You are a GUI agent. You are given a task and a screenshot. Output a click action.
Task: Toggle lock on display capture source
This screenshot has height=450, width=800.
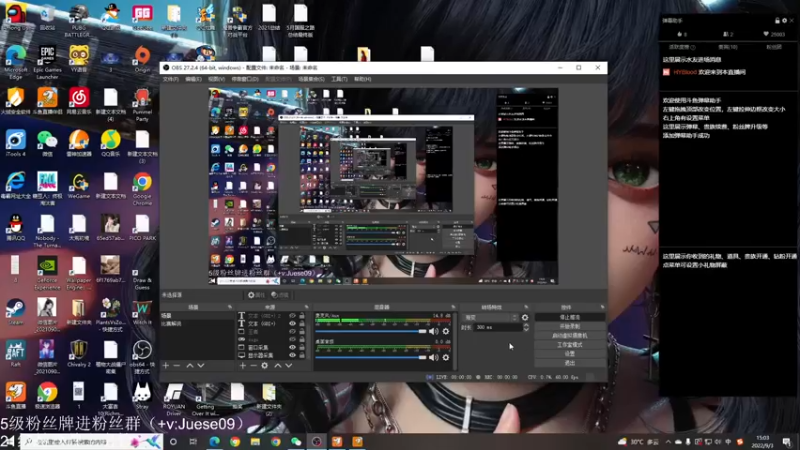tap(302, 355)
